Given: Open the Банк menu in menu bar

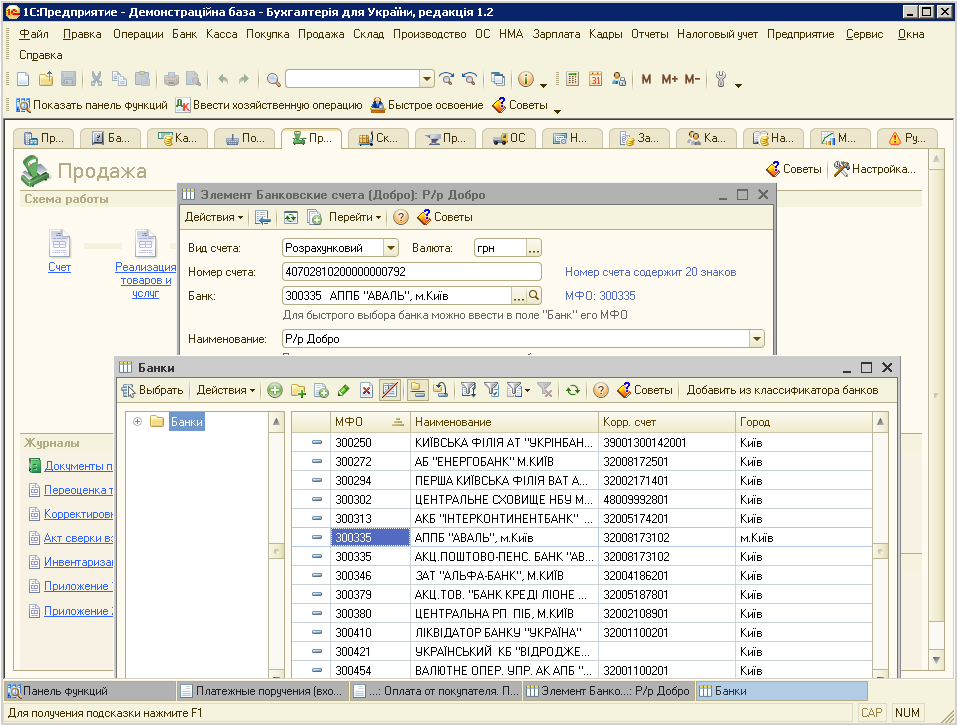Looking at the screenshot, I should 184,34.
